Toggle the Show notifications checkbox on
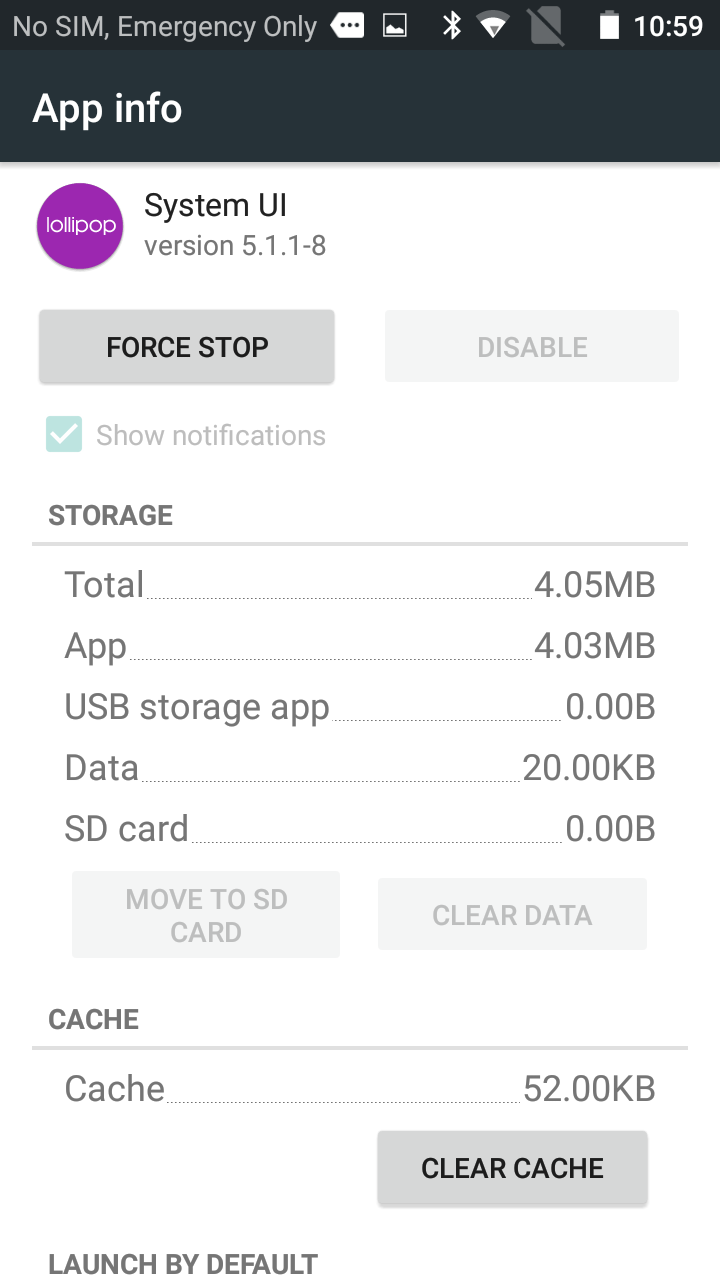 pos(63,435)
